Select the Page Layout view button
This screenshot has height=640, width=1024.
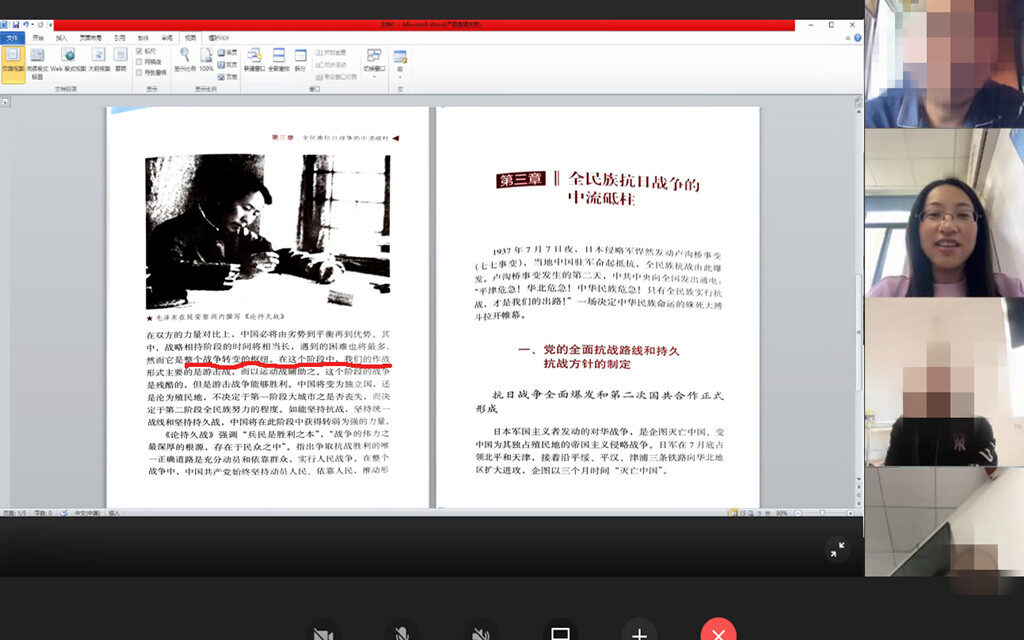[13, 58]
